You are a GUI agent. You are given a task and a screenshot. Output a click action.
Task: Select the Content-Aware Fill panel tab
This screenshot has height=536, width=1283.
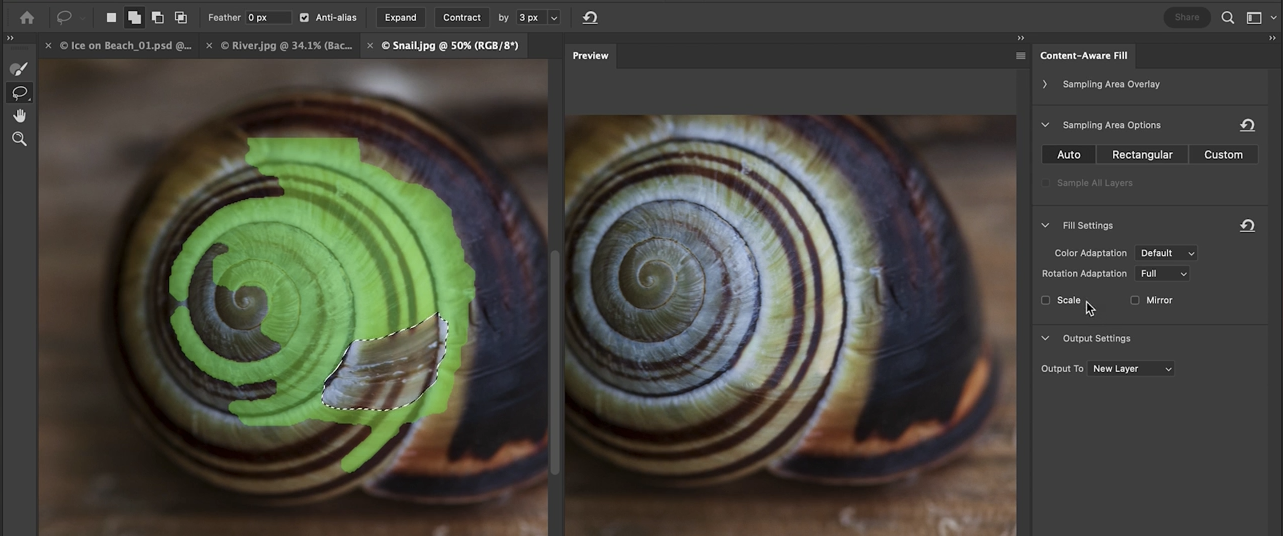click(1083, 56)
